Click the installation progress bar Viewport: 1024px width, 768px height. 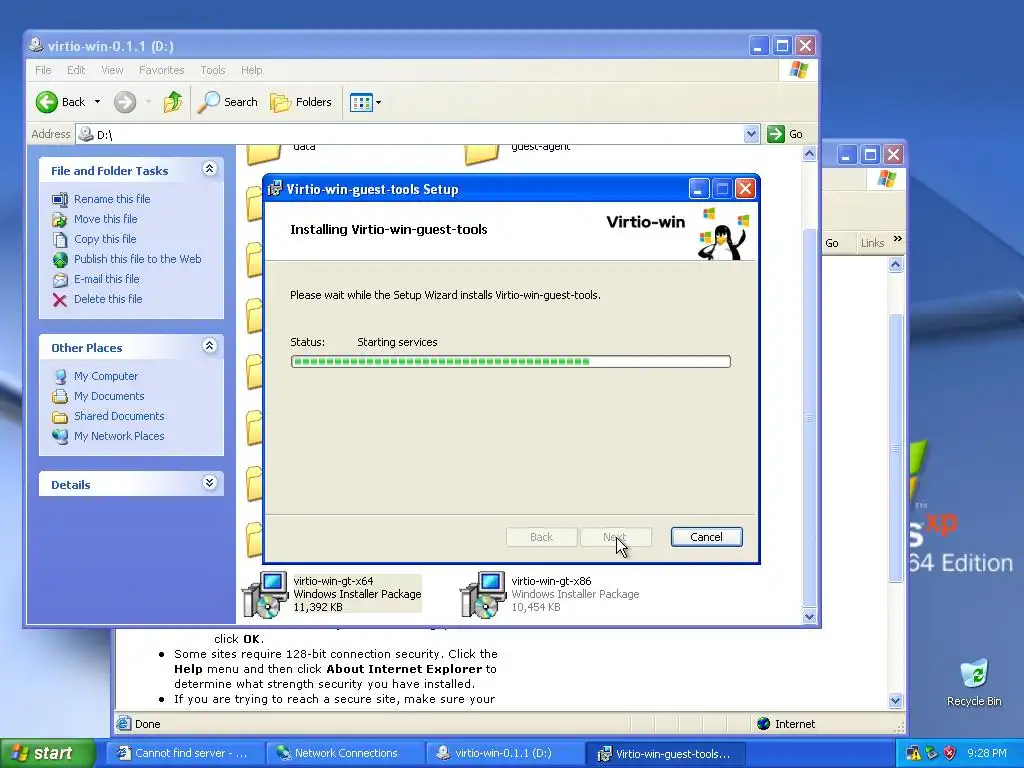tap(511, 362)
